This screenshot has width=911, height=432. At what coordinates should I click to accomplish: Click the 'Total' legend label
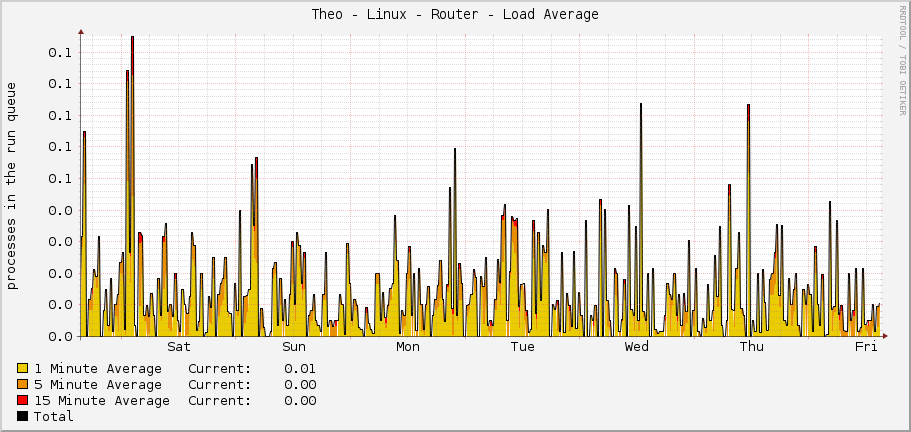click(53, 416)
